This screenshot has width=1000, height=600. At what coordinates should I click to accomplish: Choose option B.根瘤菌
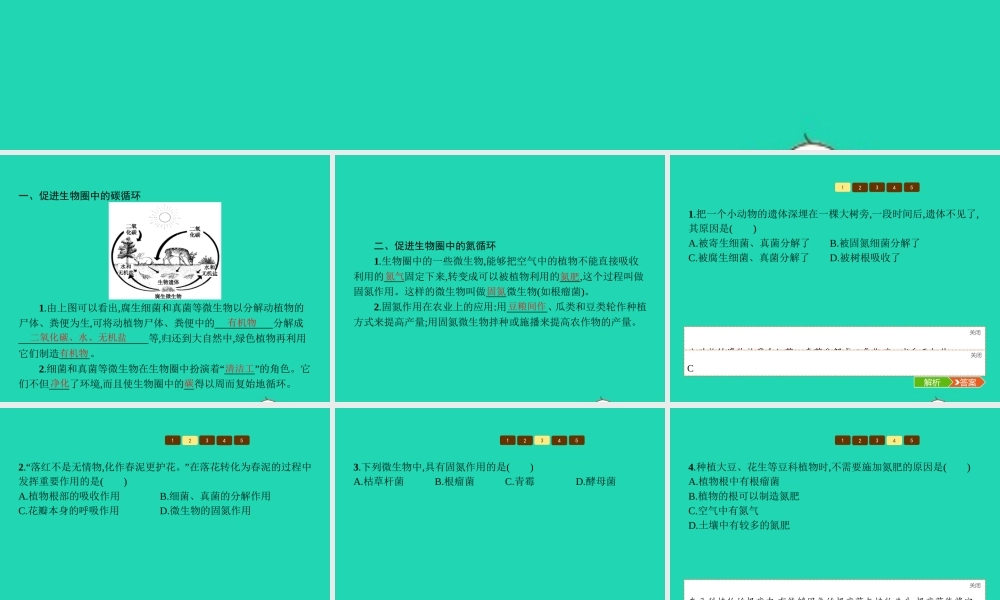pos(455,481)
